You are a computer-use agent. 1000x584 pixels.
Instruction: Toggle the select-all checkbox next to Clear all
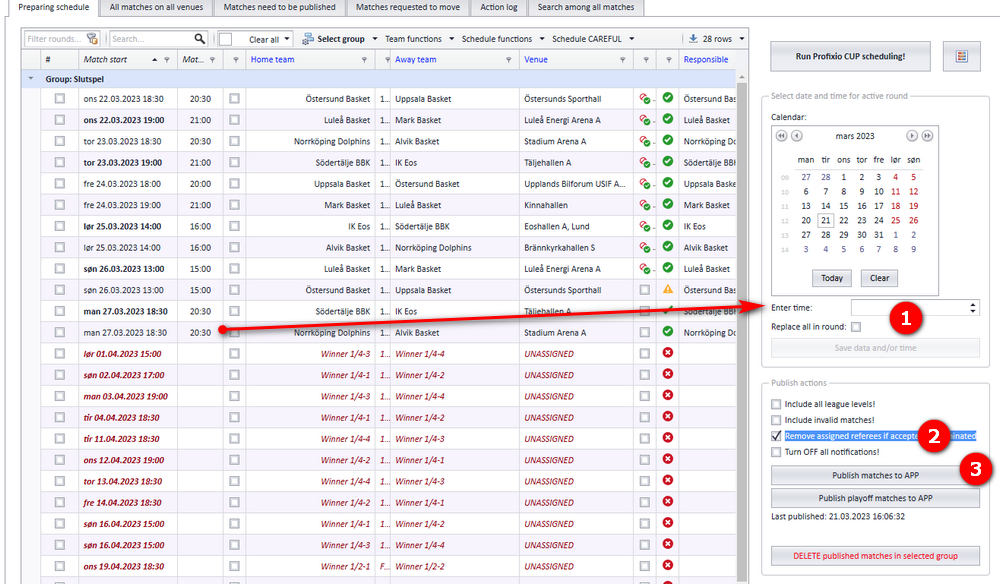pos(225,40)
